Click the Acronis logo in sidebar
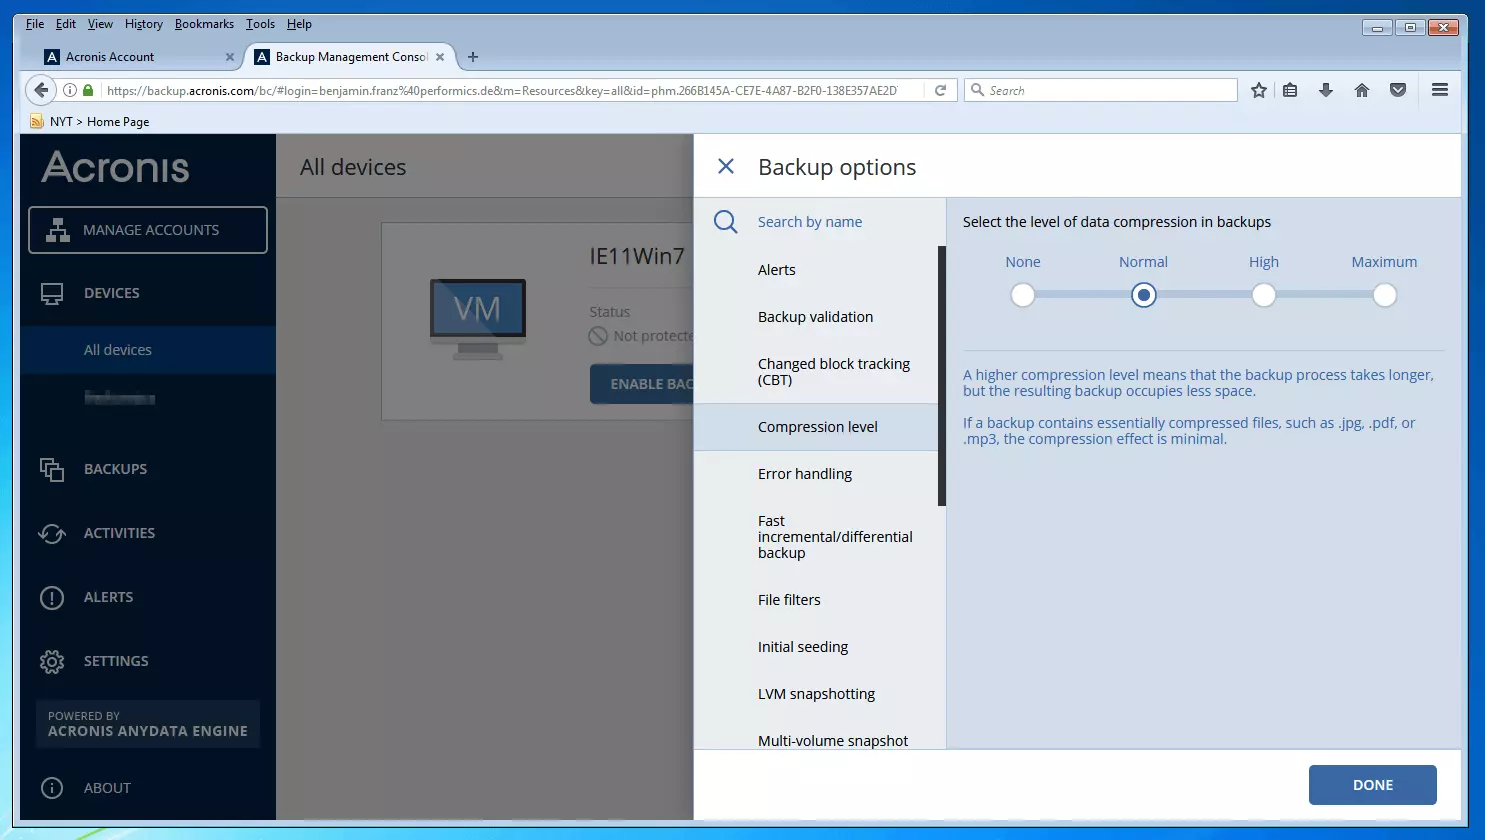 [x=115, y=166]
